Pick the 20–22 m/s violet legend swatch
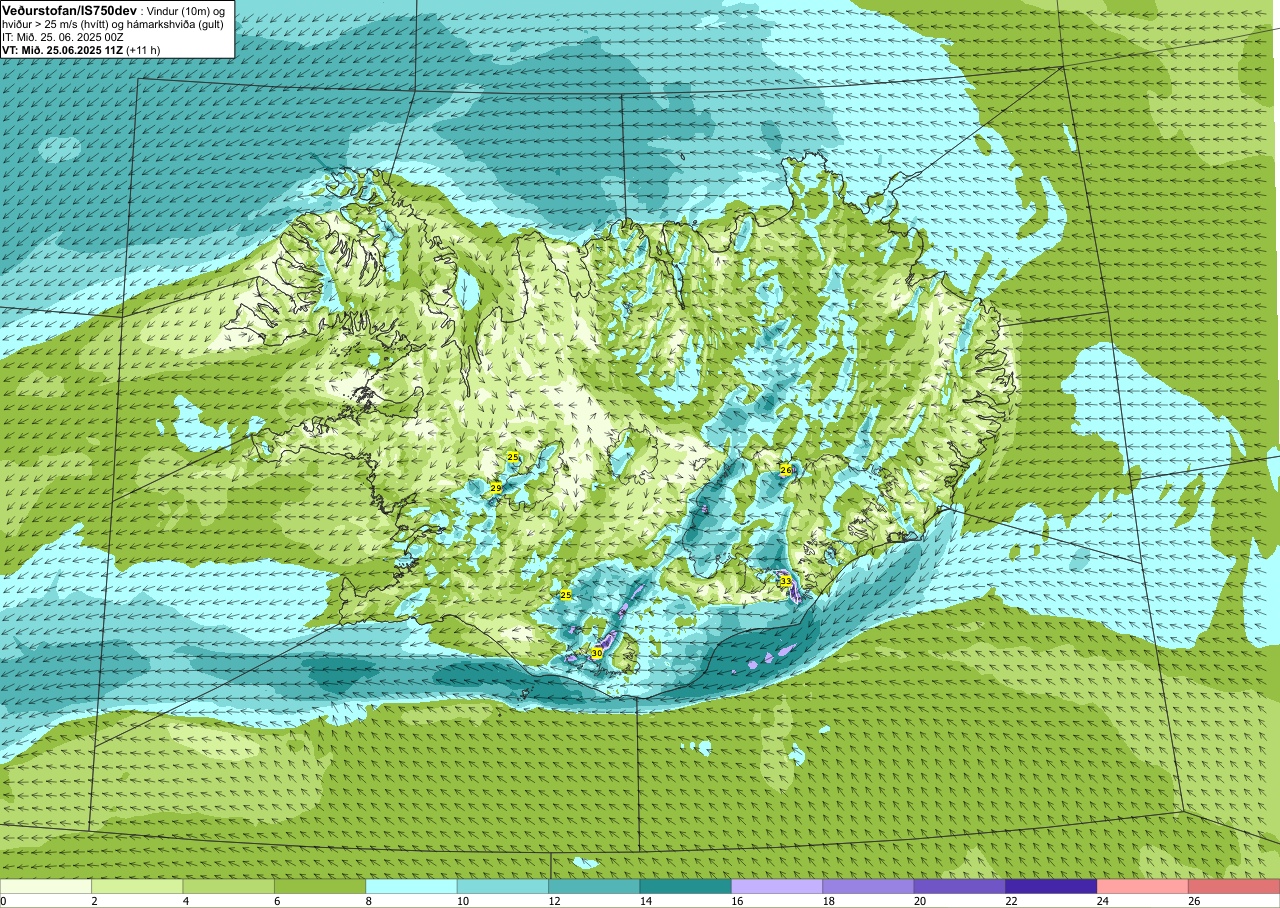This screenshot has width=1280, height=908. 960,886
